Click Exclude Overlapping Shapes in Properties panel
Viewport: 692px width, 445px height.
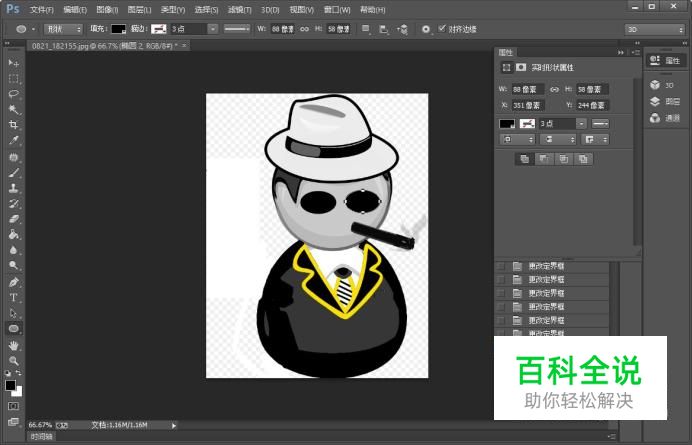click(x=583, y=159)
